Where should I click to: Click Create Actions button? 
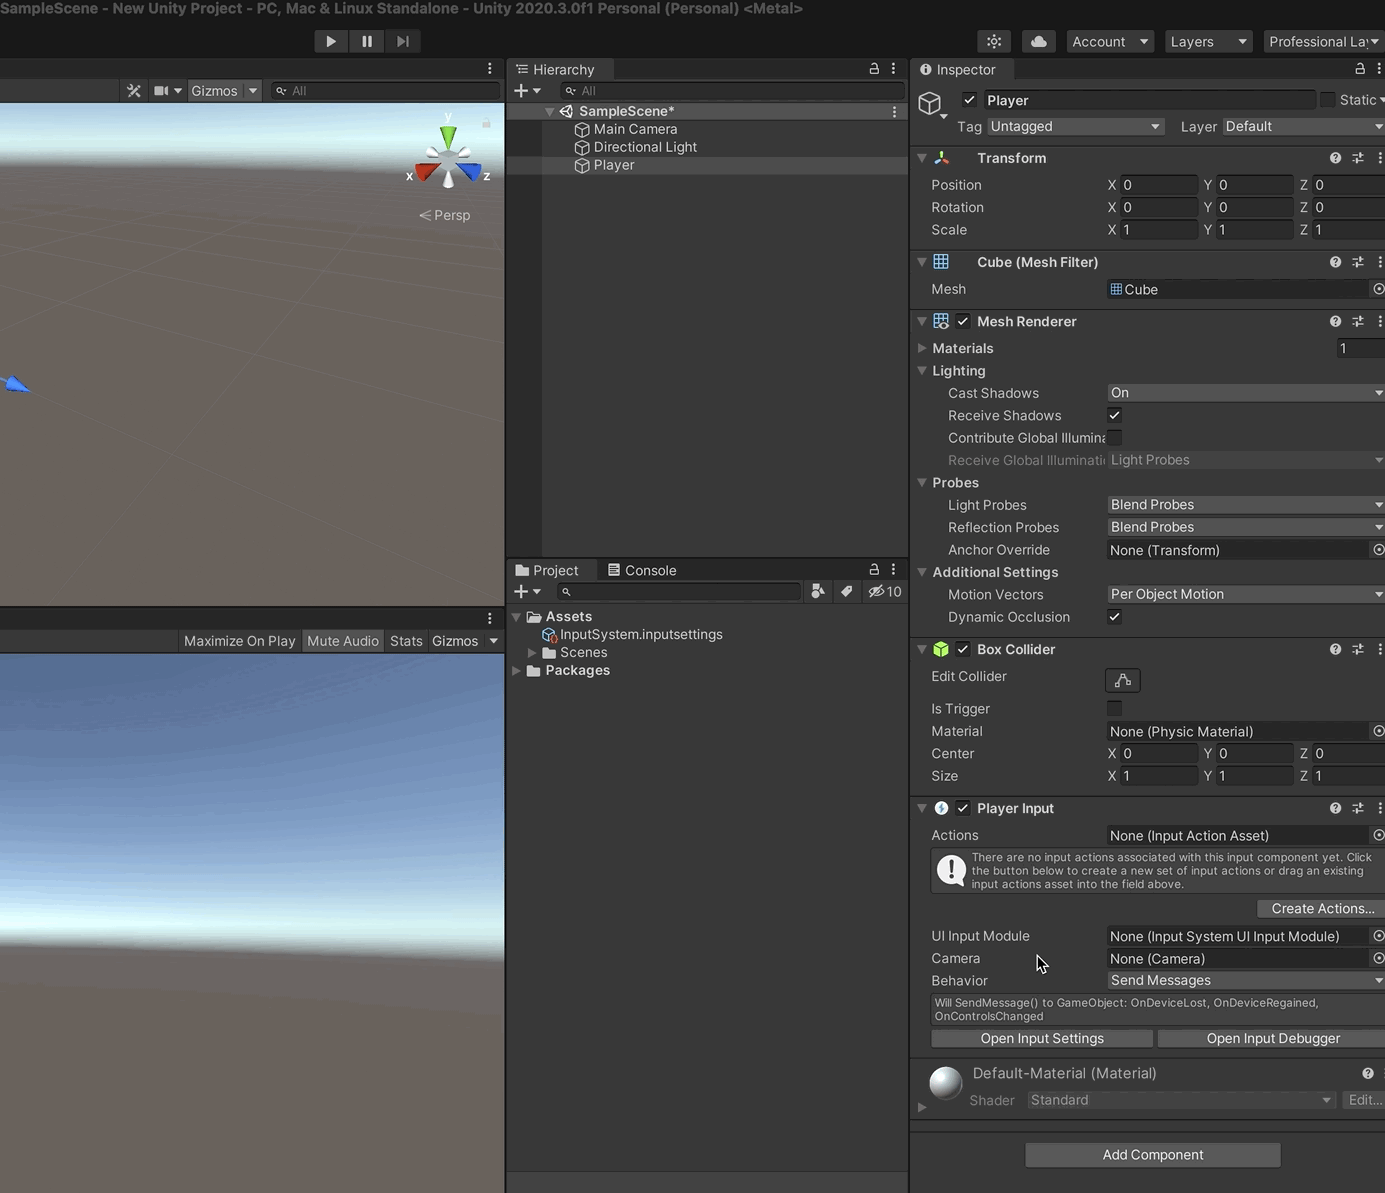coord(1322,908)
